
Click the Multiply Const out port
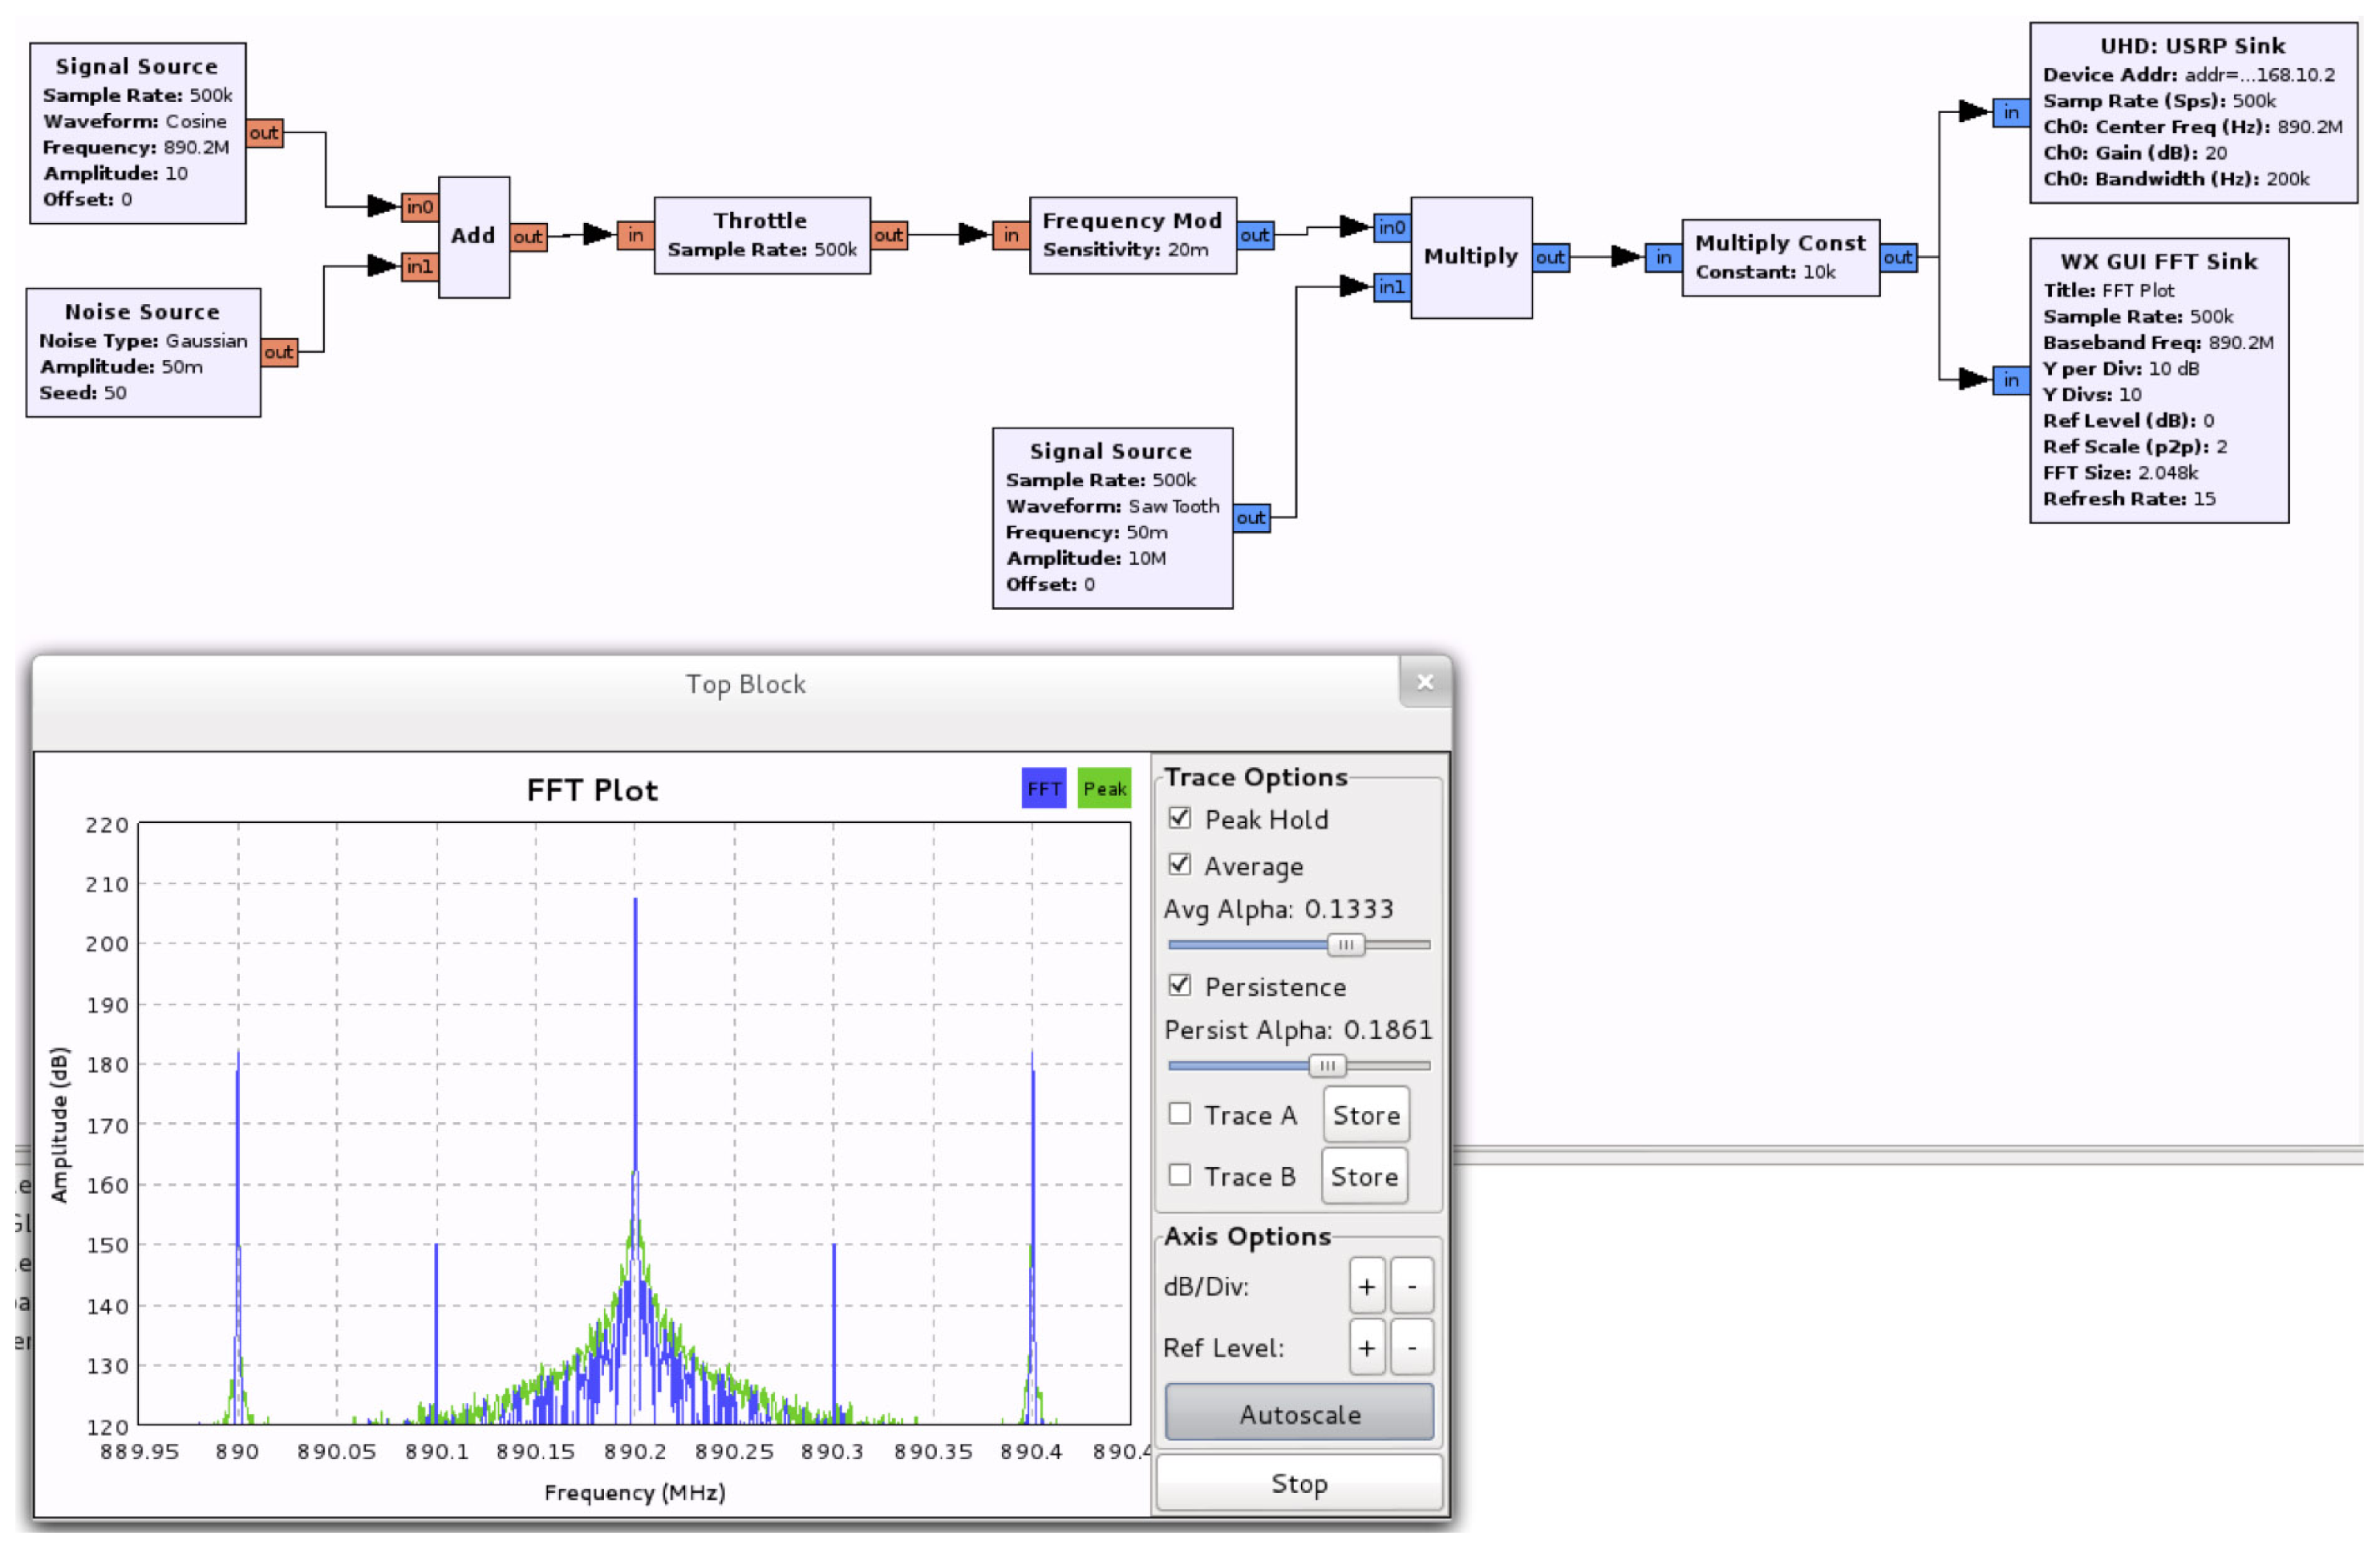[x=1897, y=257]
